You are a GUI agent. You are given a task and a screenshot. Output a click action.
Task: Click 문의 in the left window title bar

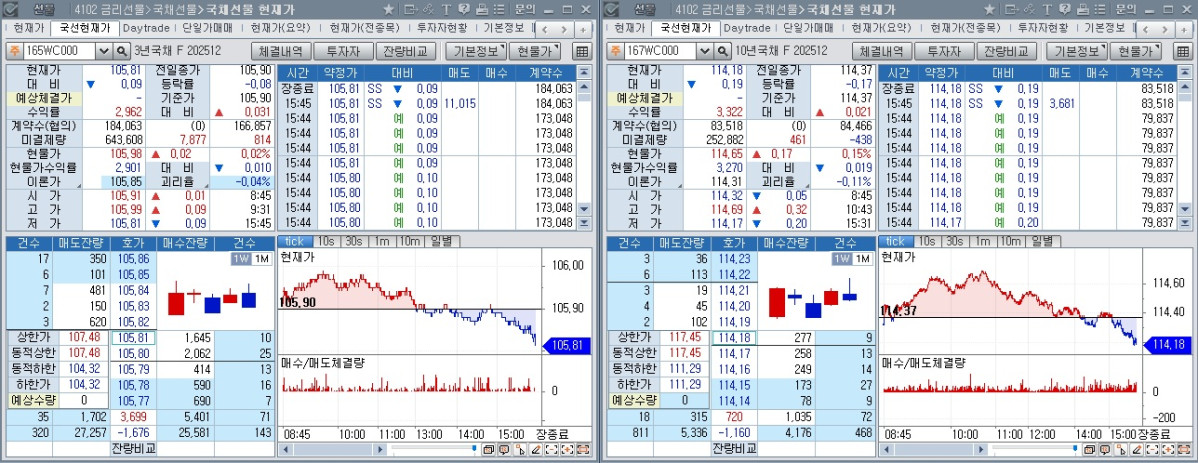point(525,10)
